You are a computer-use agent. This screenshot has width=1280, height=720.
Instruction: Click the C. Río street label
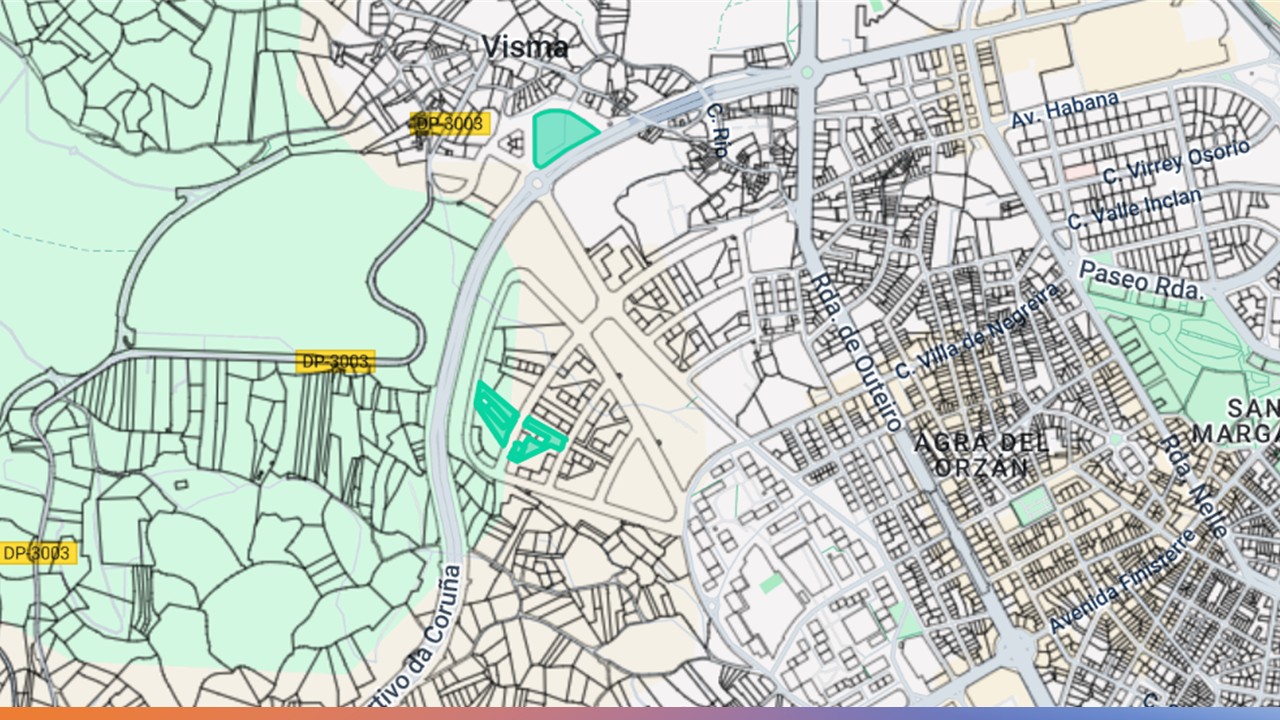pos(717,131)
